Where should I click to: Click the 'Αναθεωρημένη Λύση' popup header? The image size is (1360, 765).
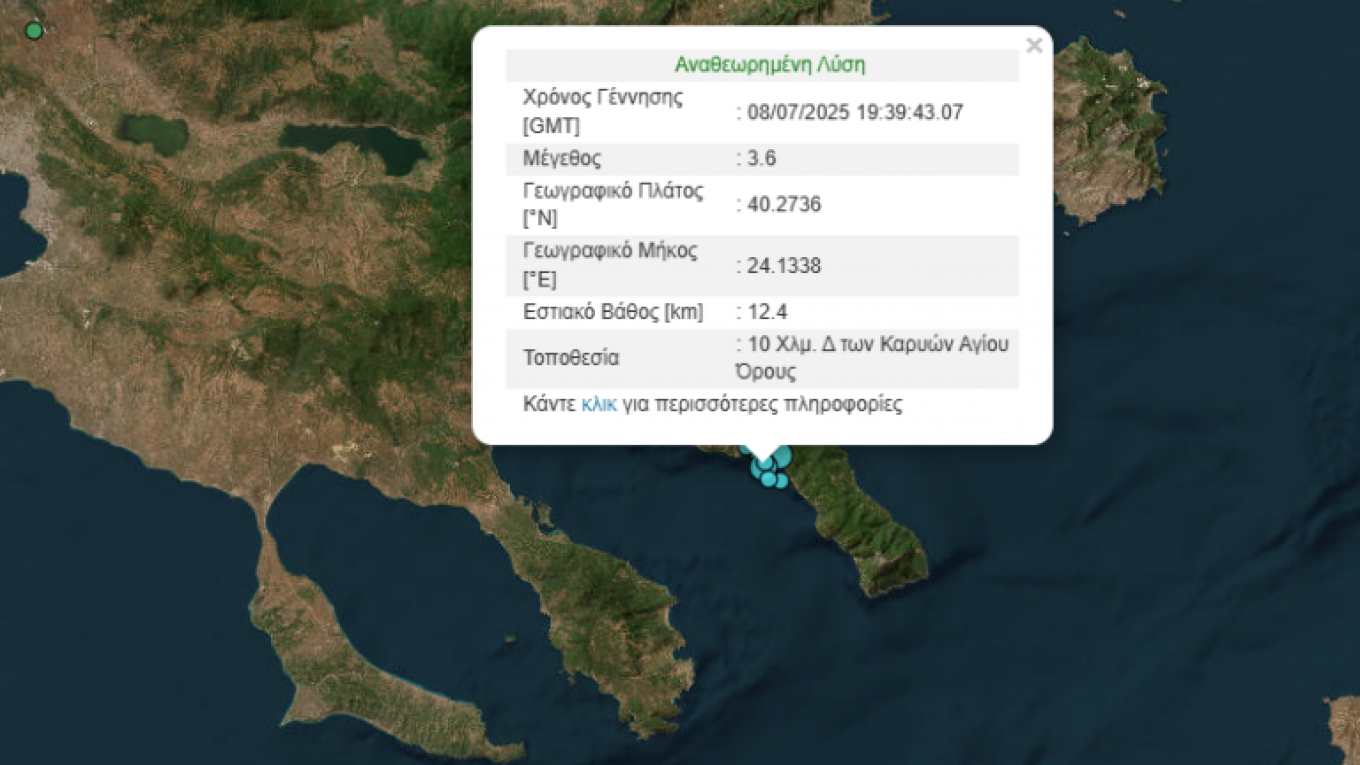coord(769,66)
